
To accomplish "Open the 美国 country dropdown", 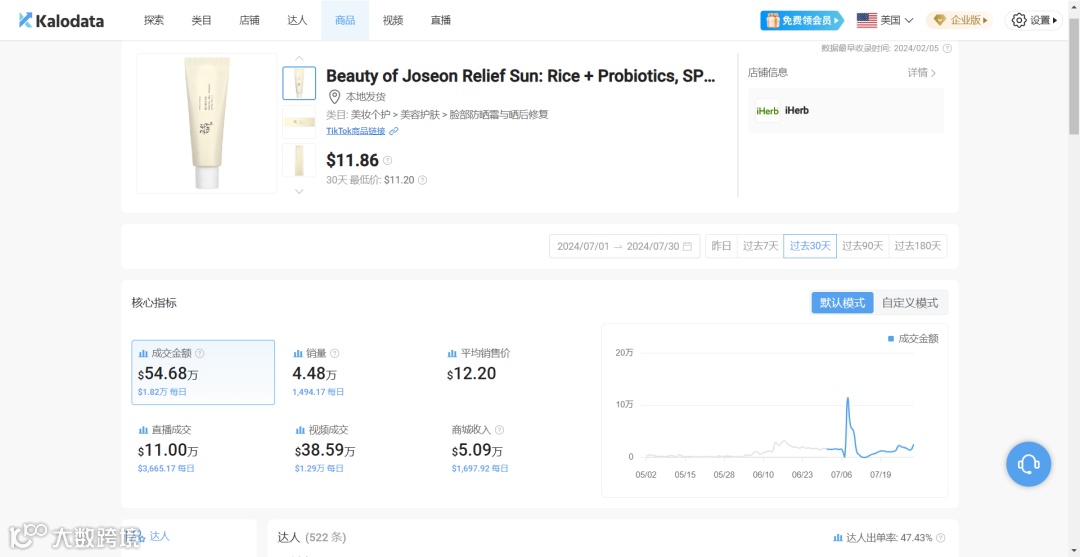I will pyautogui.click(x=885, y=21).
